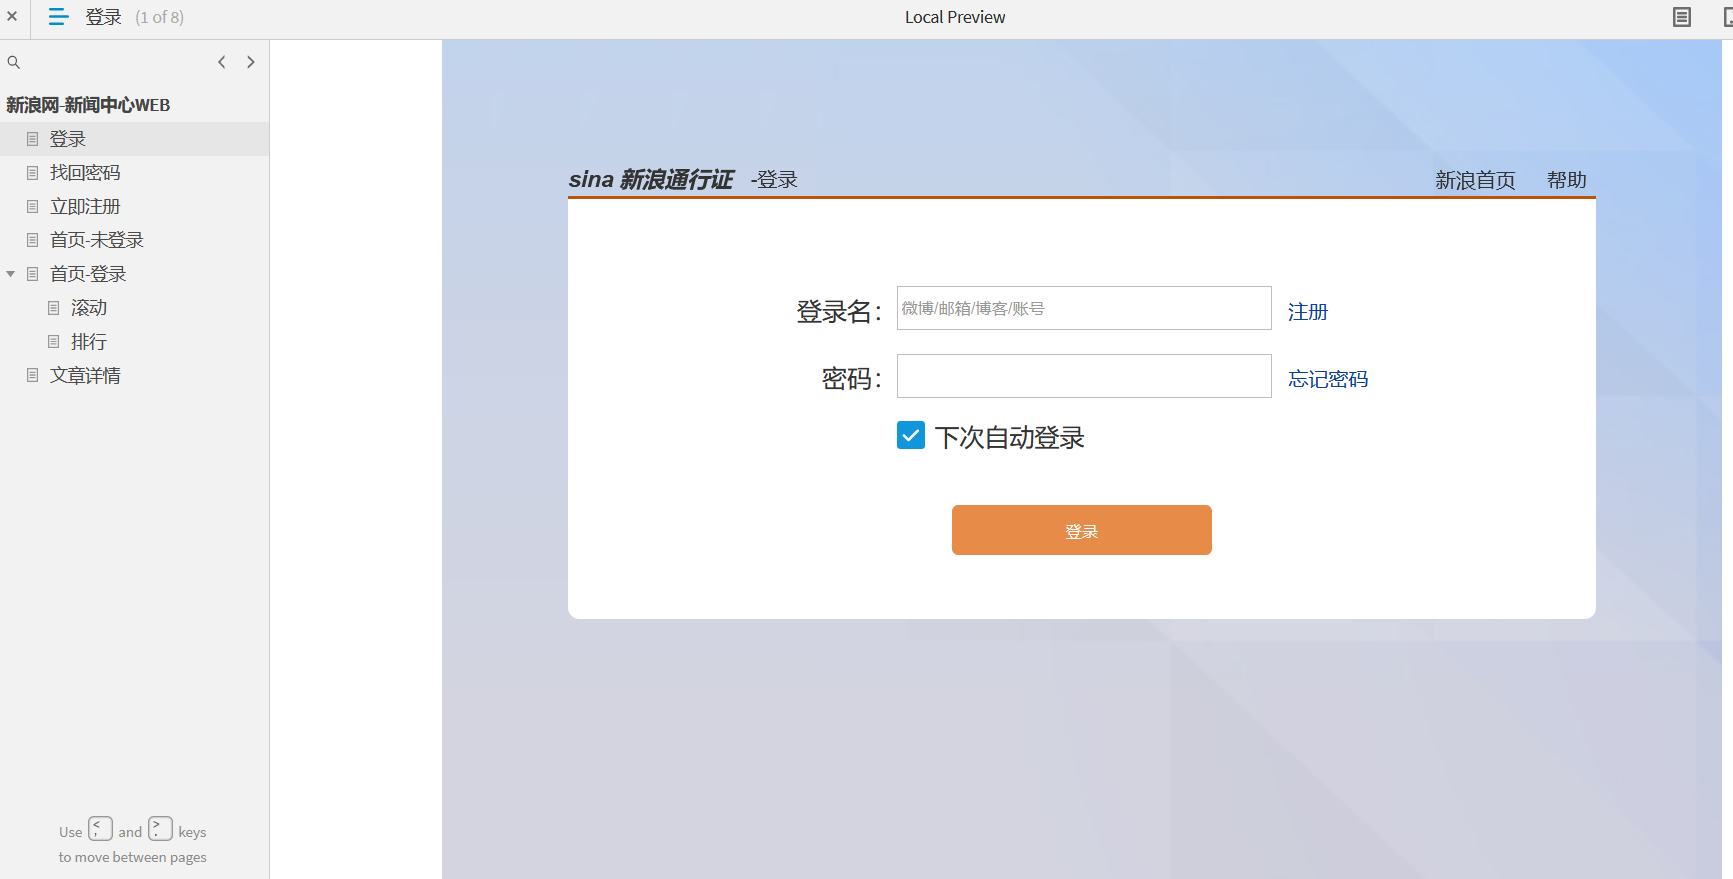Collapse the 首页-登录 tree node arrow
This screenshot has width=1733, height=879.
tap(11, 274)
